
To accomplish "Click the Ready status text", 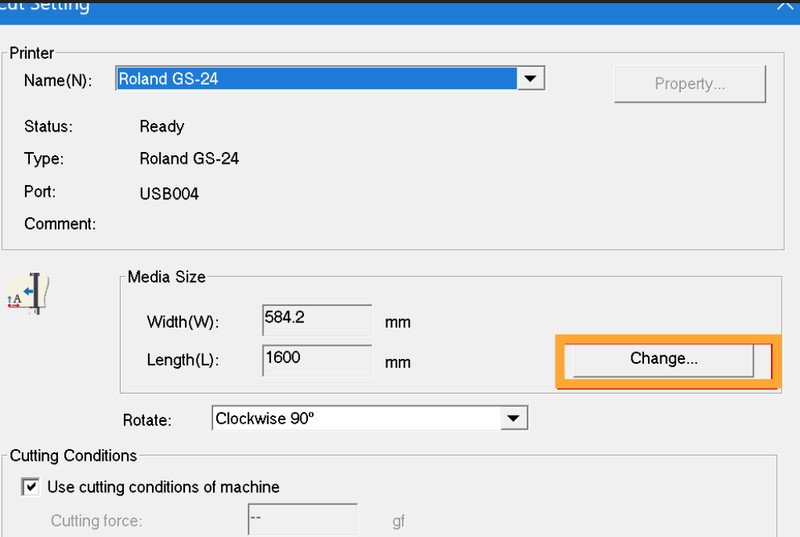I will click(x=162, y=126).
